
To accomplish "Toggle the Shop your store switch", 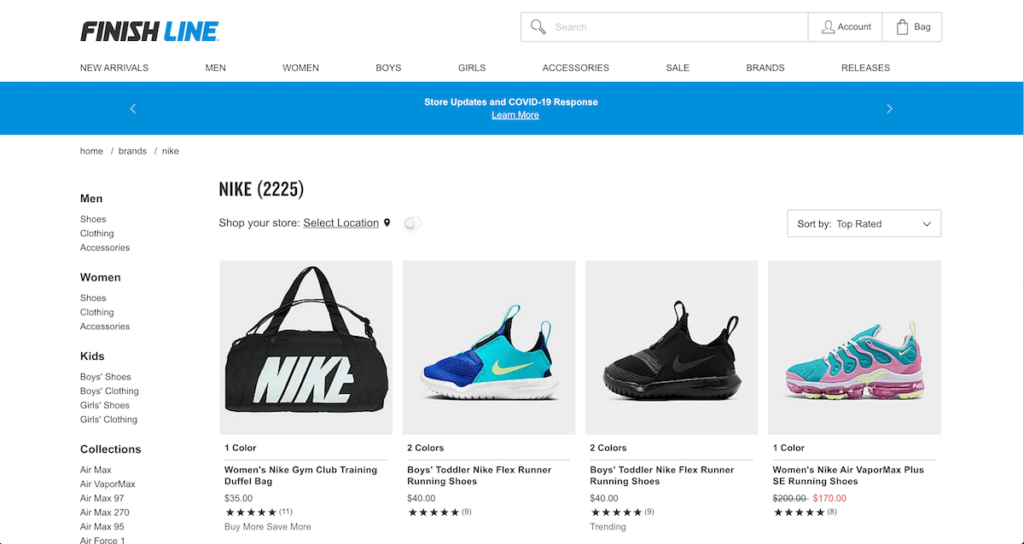I will (x=413, y=223).
